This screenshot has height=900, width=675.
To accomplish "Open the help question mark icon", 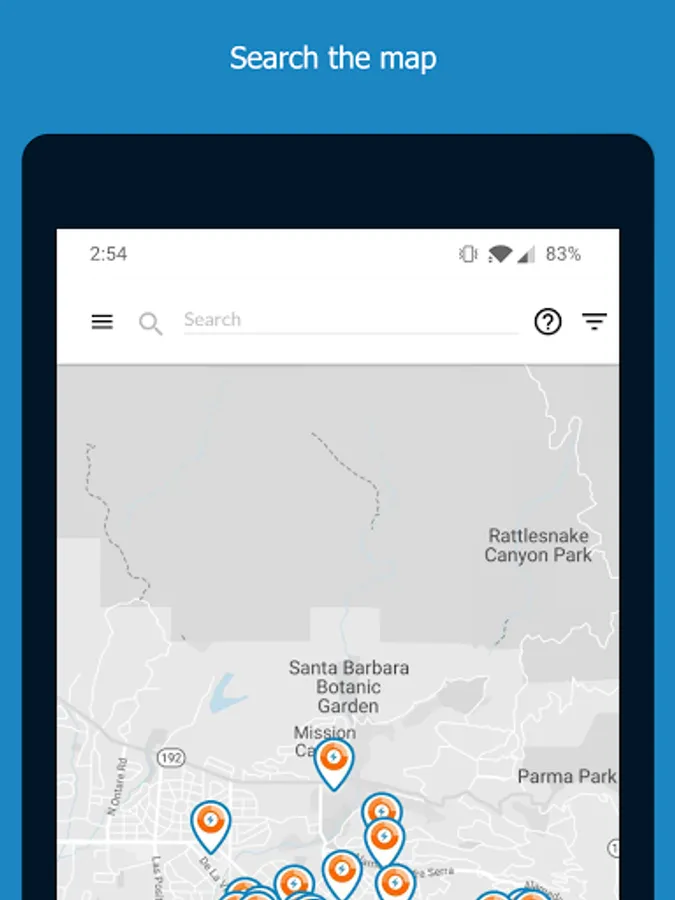I will 548,322.
